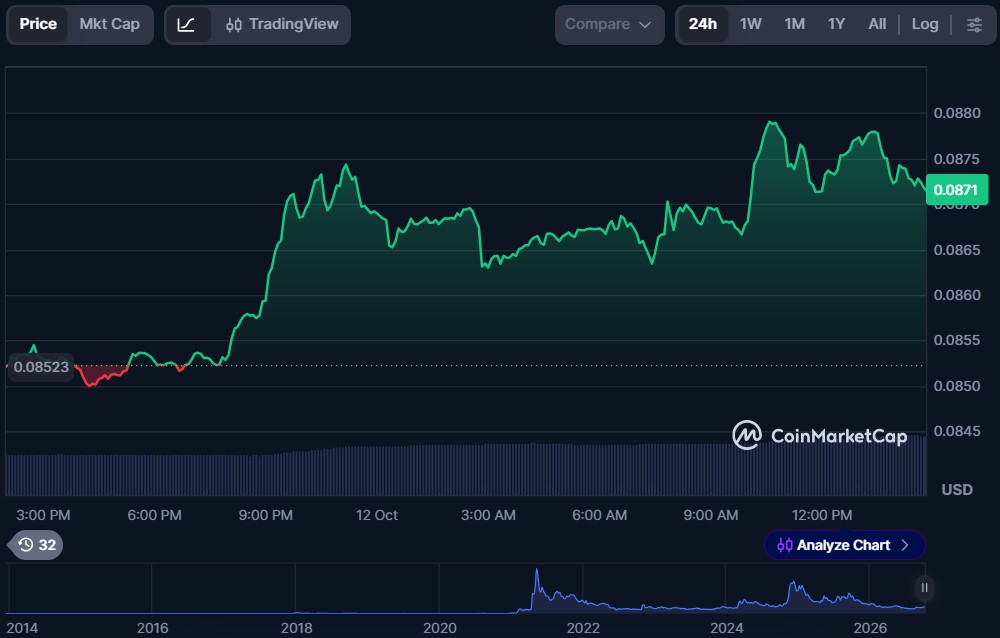Click the 3:00 PM time axis label

[x=43, y=515]
